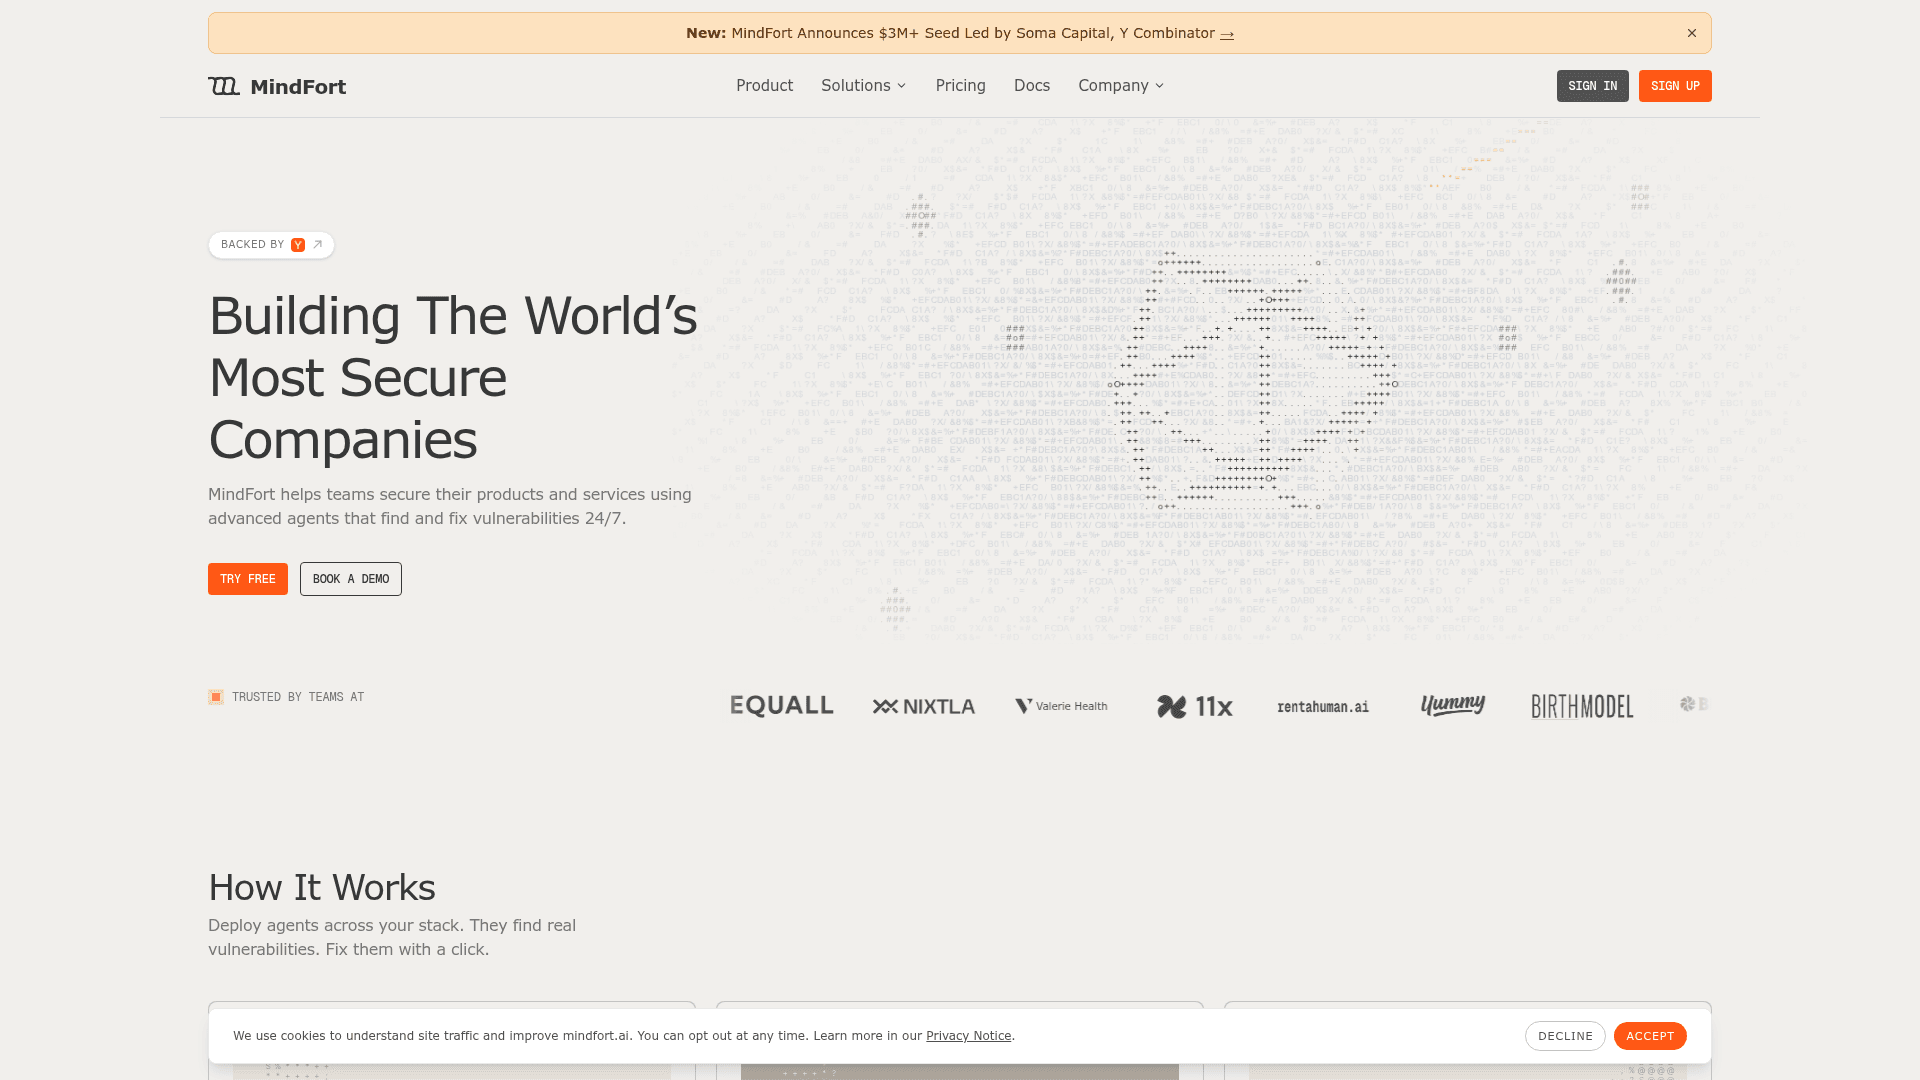Image resolution: width=1920 pixels, height=1080 pixels.
Task: Click the 'How It Works' heading
Action: click(x=322, y=888)
